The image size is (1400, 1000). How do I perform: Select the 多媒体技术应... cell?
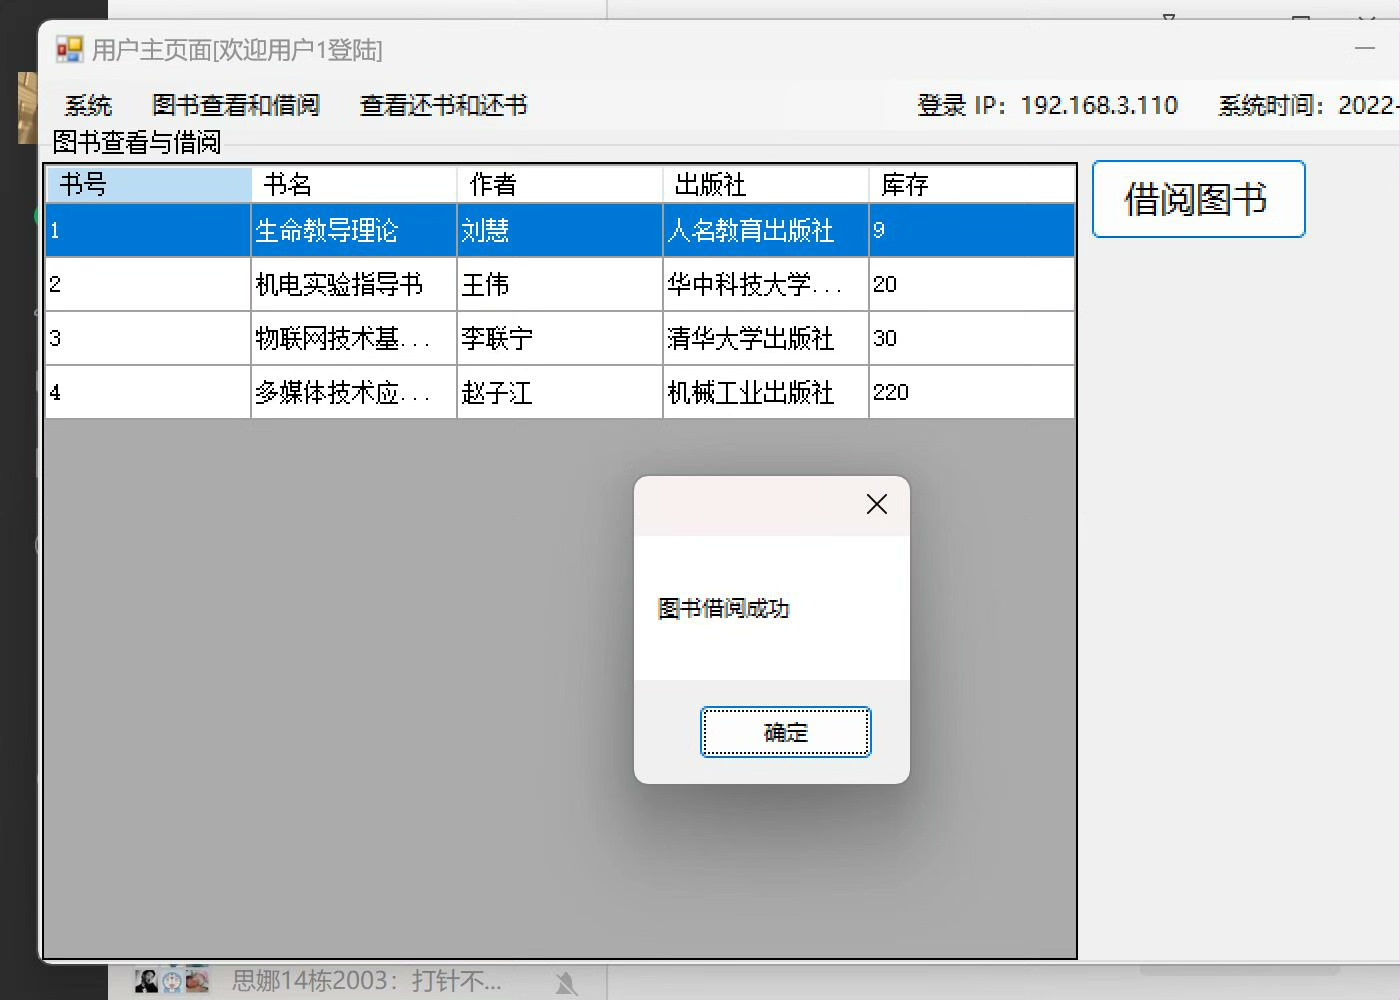[x=354, y=393]
